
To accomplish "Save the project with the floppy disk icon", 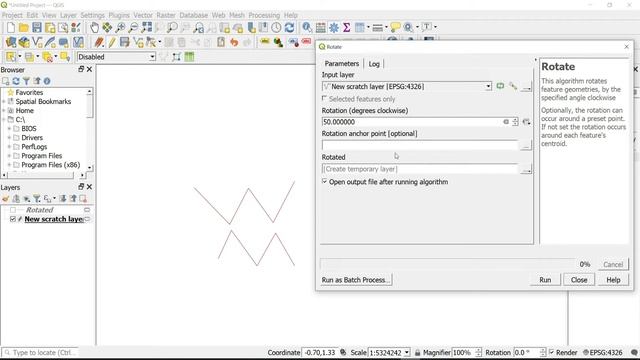I will [x=37, y=27].
